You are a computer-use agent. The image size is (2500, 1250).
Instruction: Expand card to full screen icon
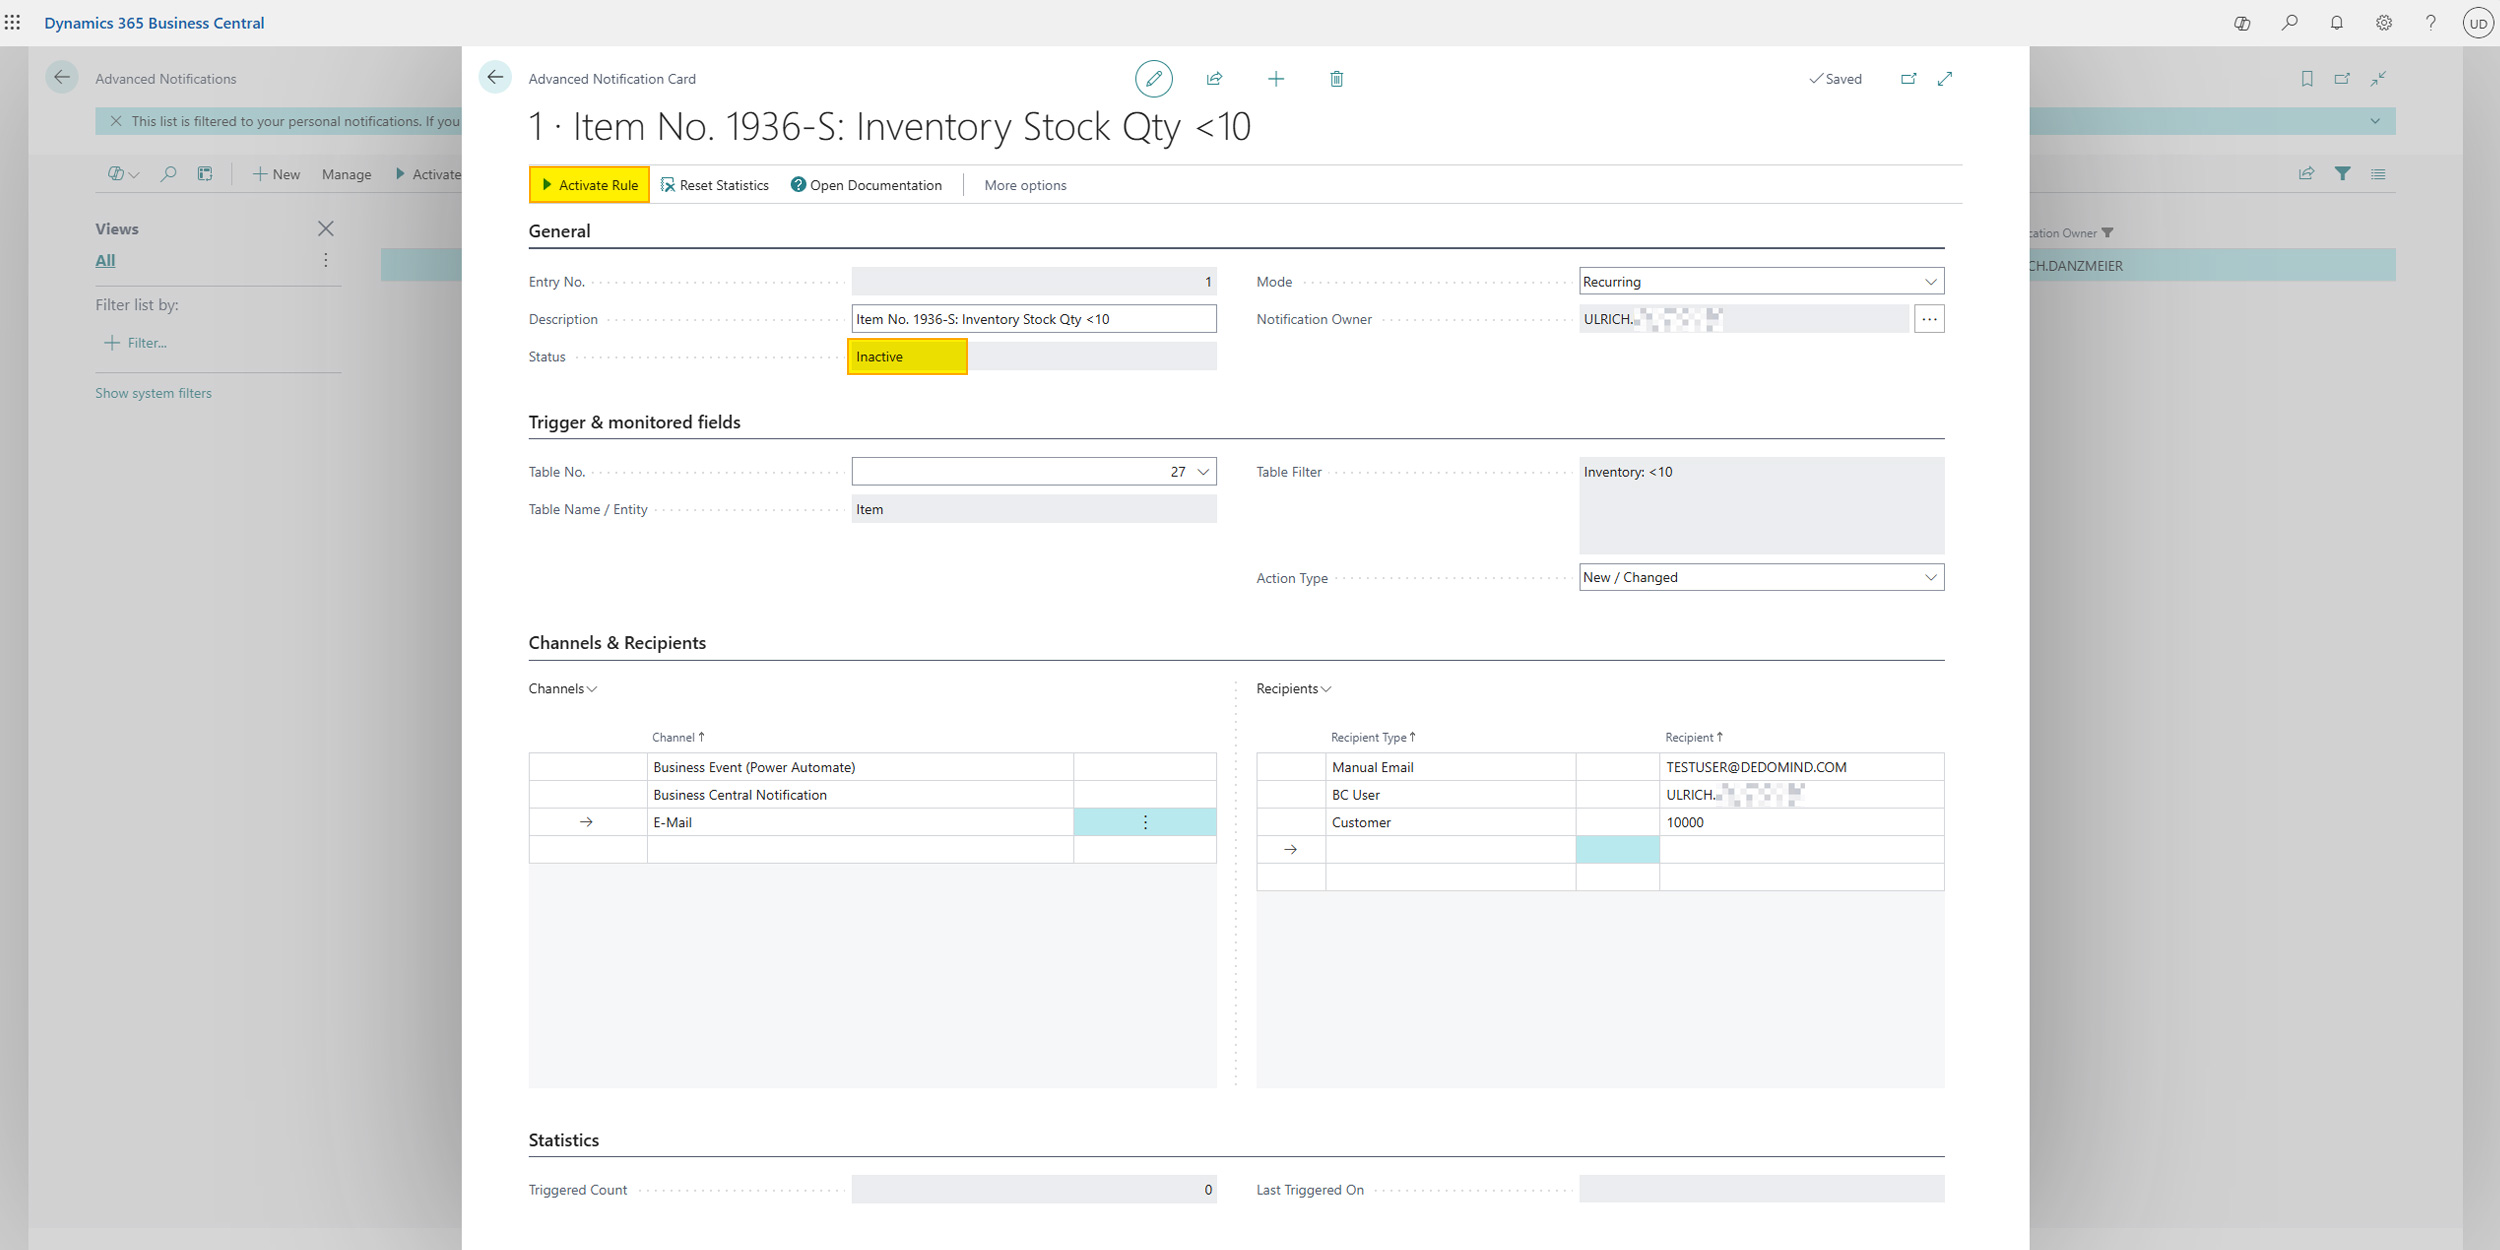coord(1945,79)
